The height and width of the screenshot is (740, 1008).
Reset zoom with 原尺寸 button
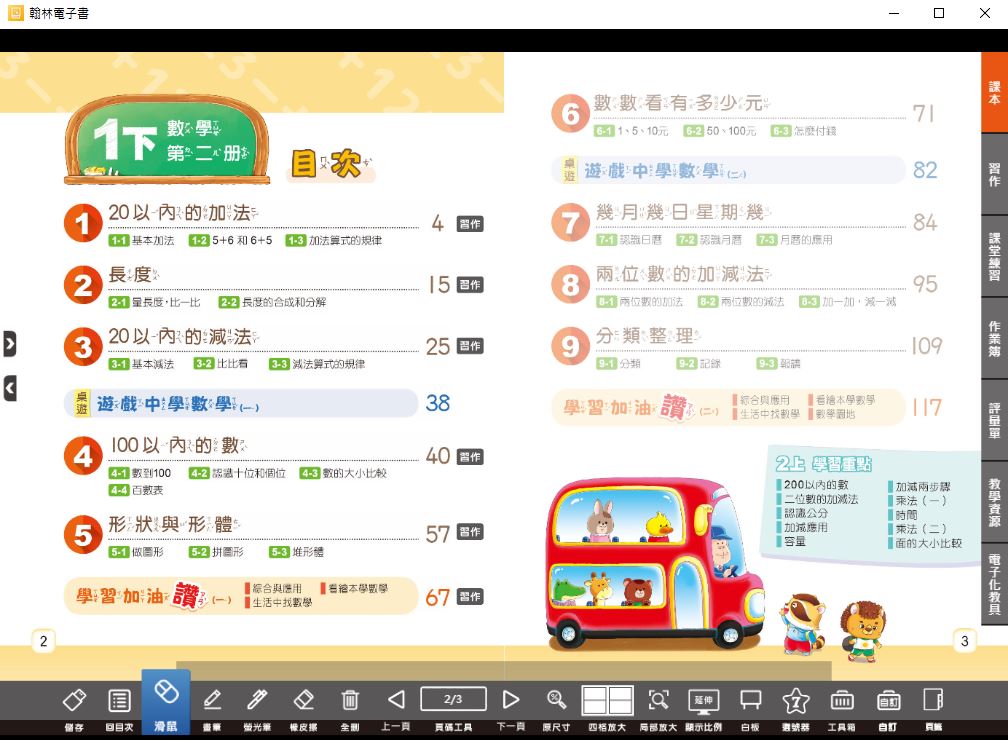coord(556,700)
